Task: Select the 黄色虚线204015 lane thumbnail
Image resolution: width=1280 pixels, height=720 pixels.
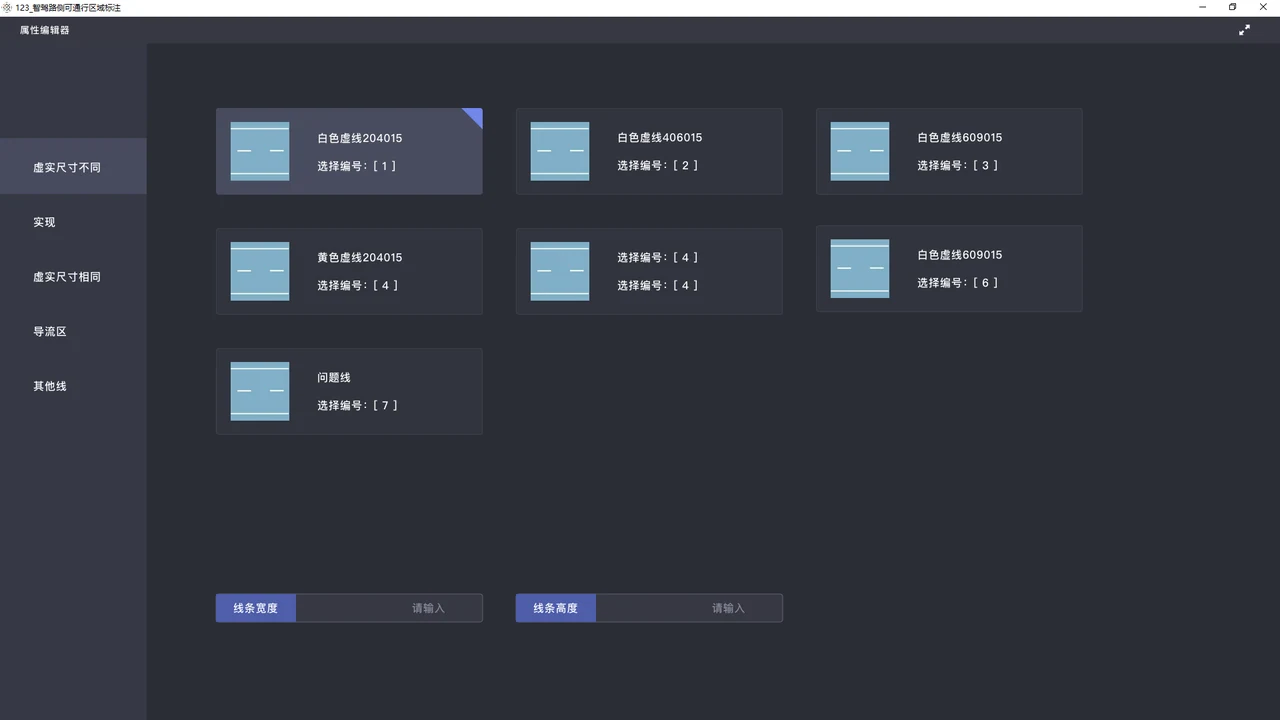Action: 260,271
